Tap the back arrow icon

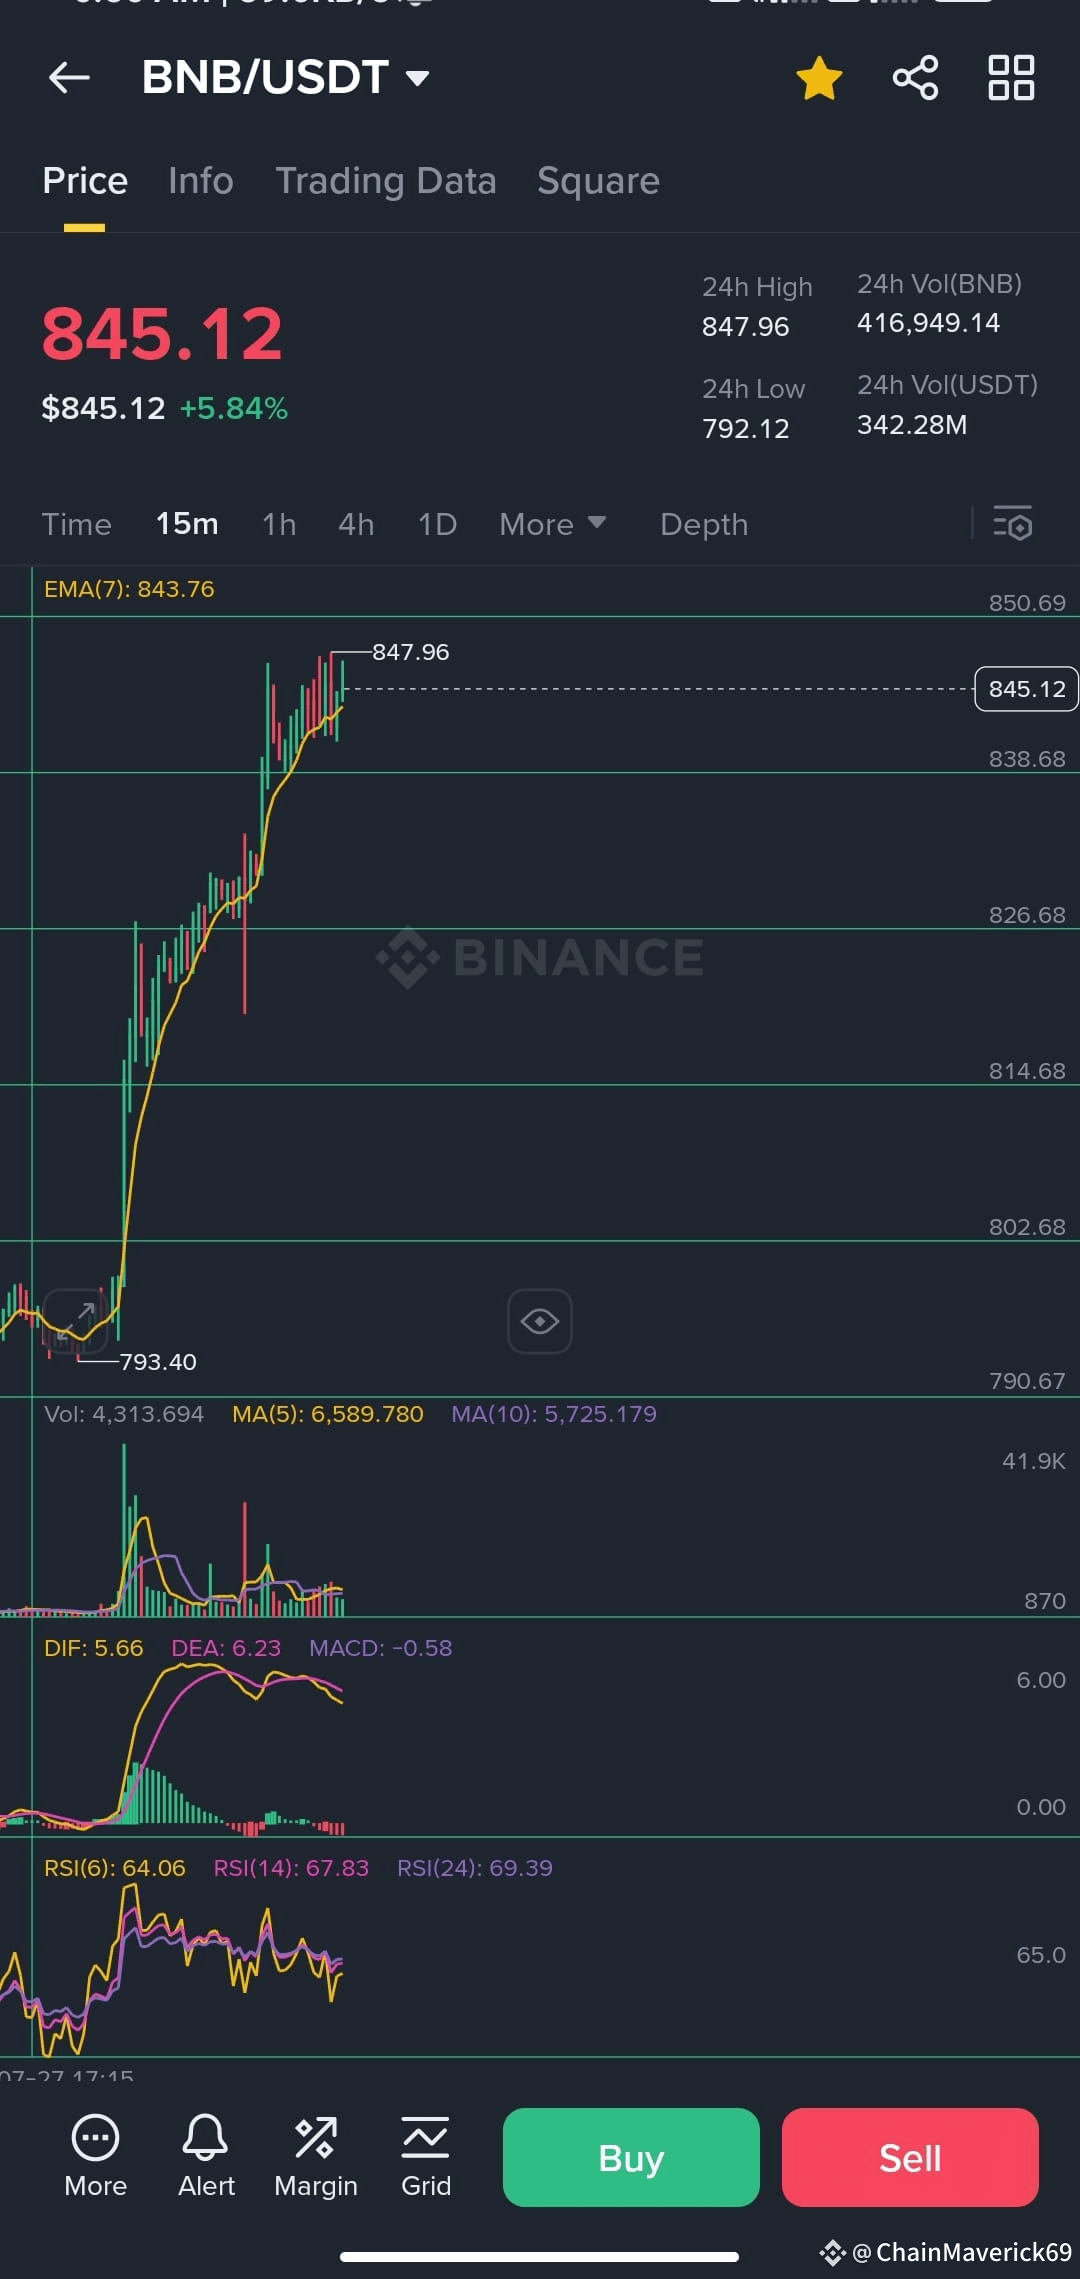pyautogui.click(x=69, y=77)
